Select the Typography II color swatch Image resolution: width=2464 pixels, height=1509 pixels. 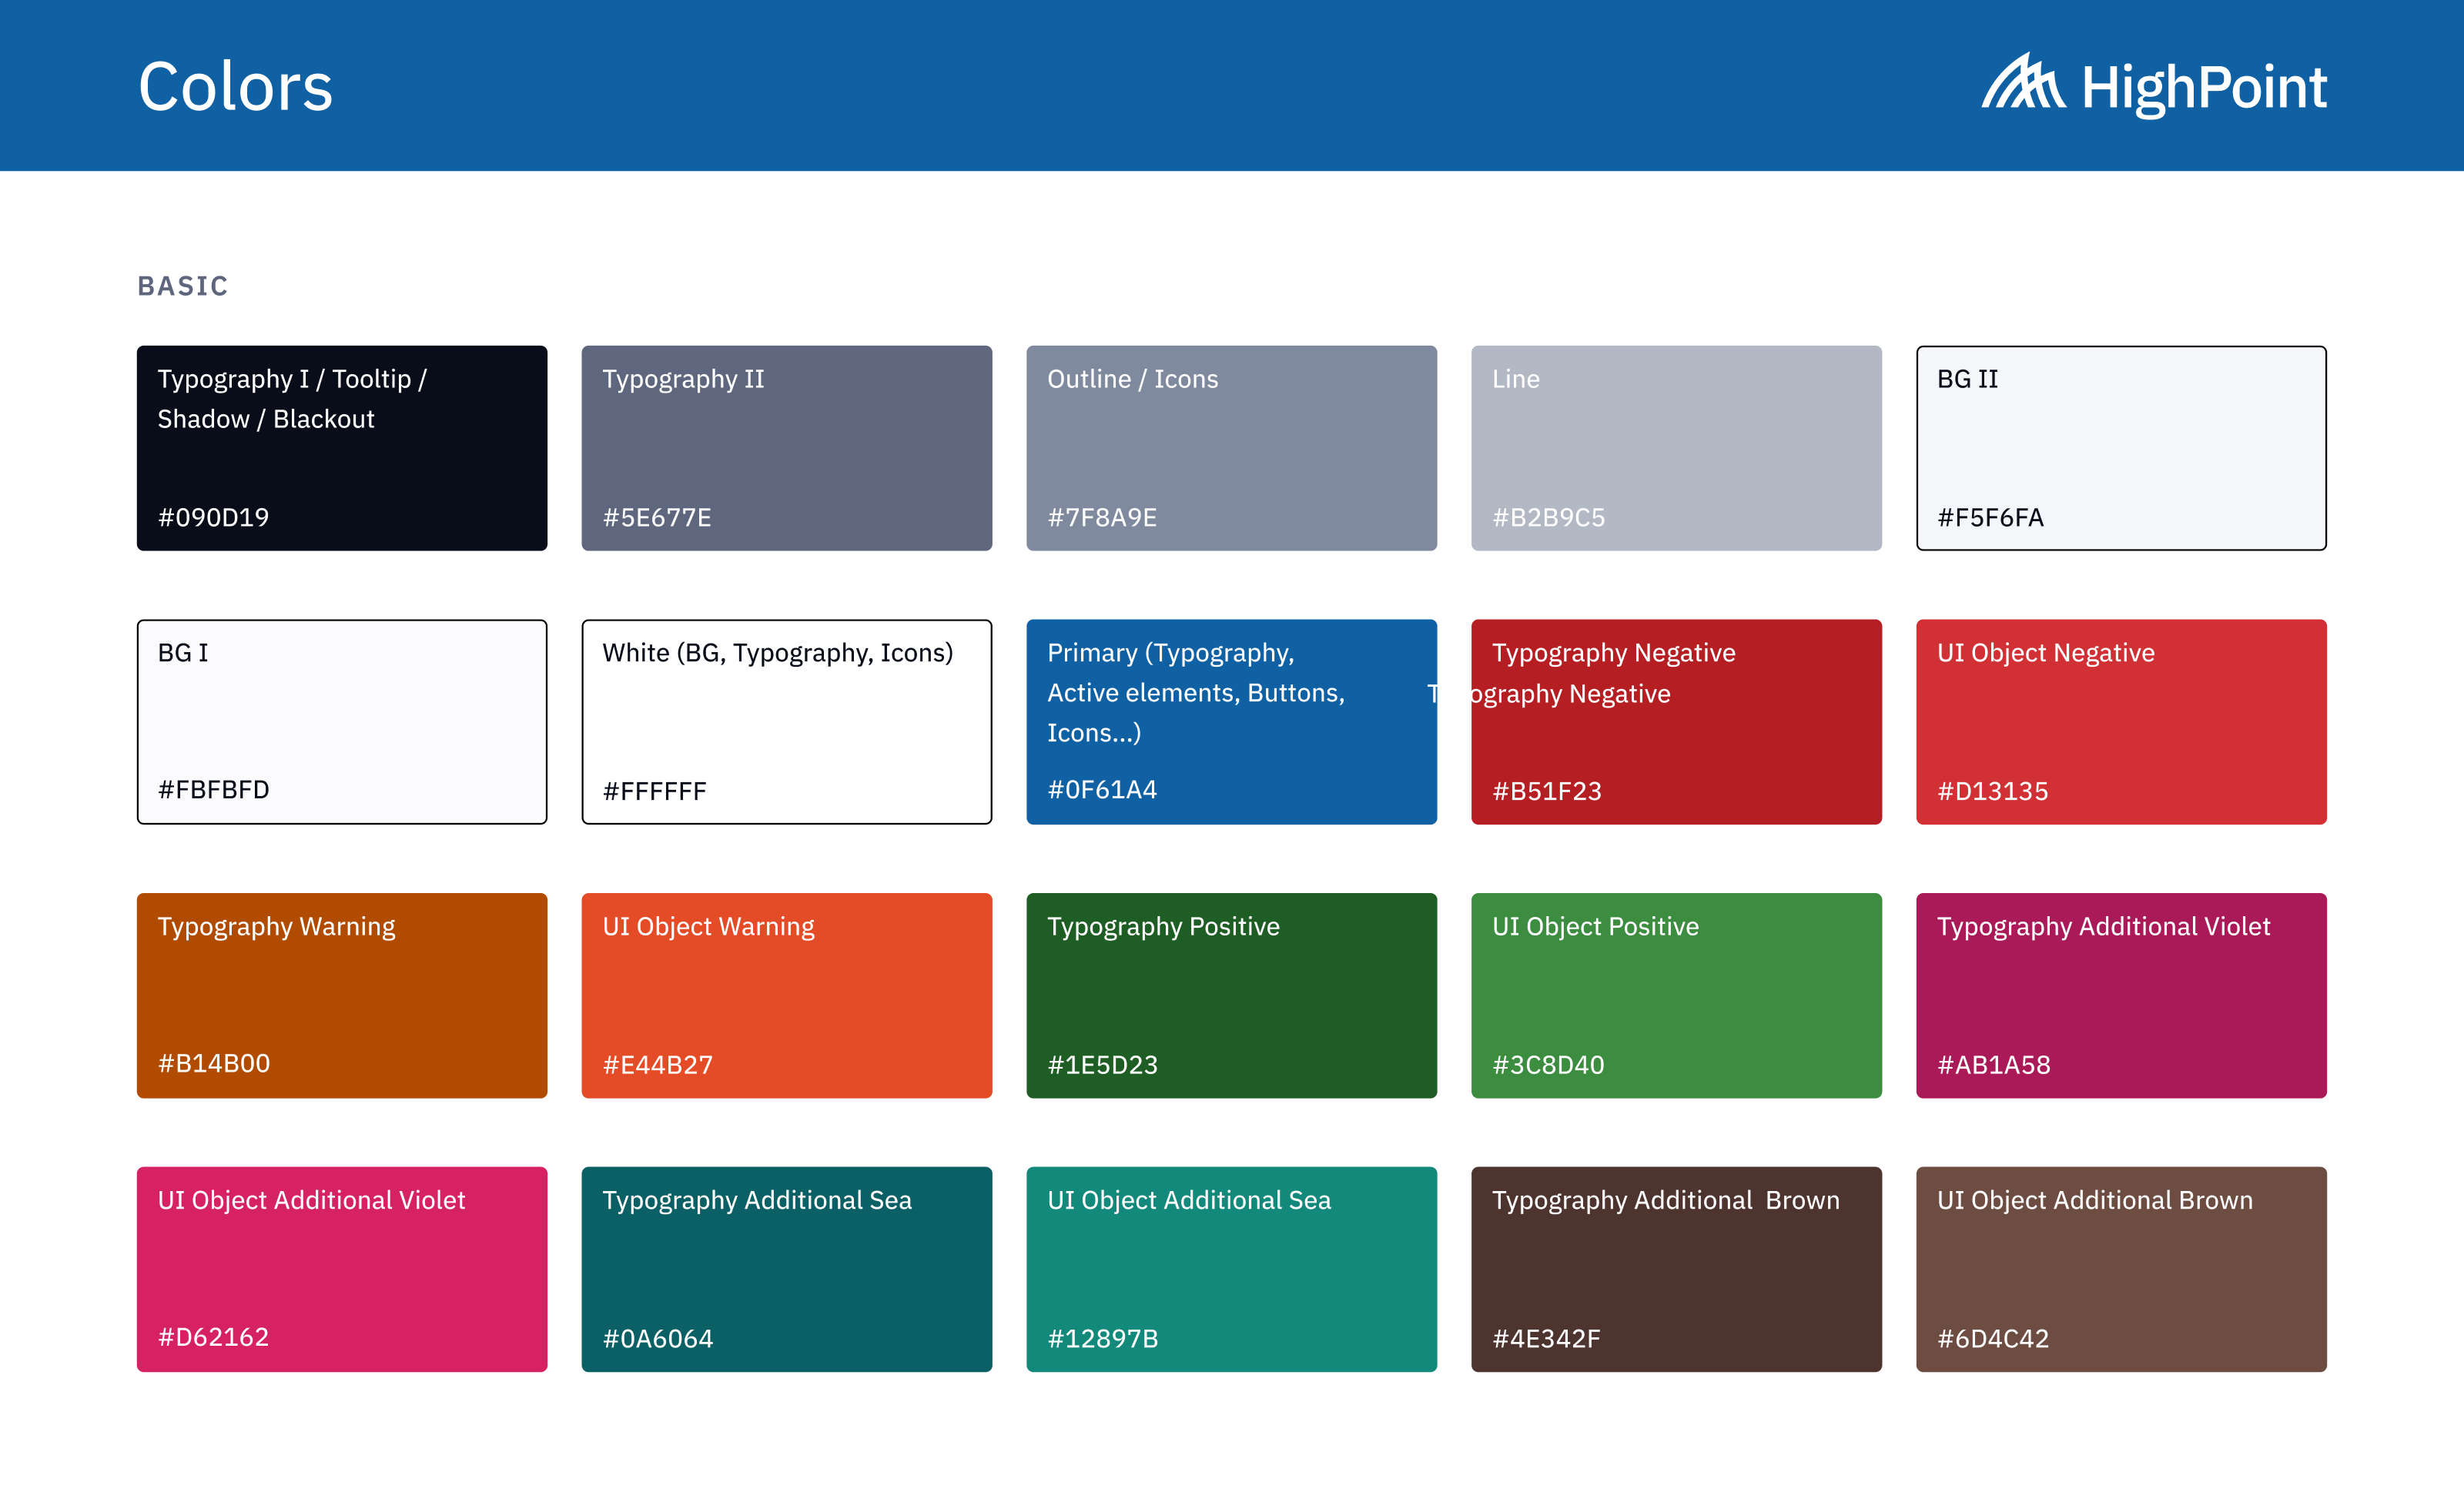(786, 448)
